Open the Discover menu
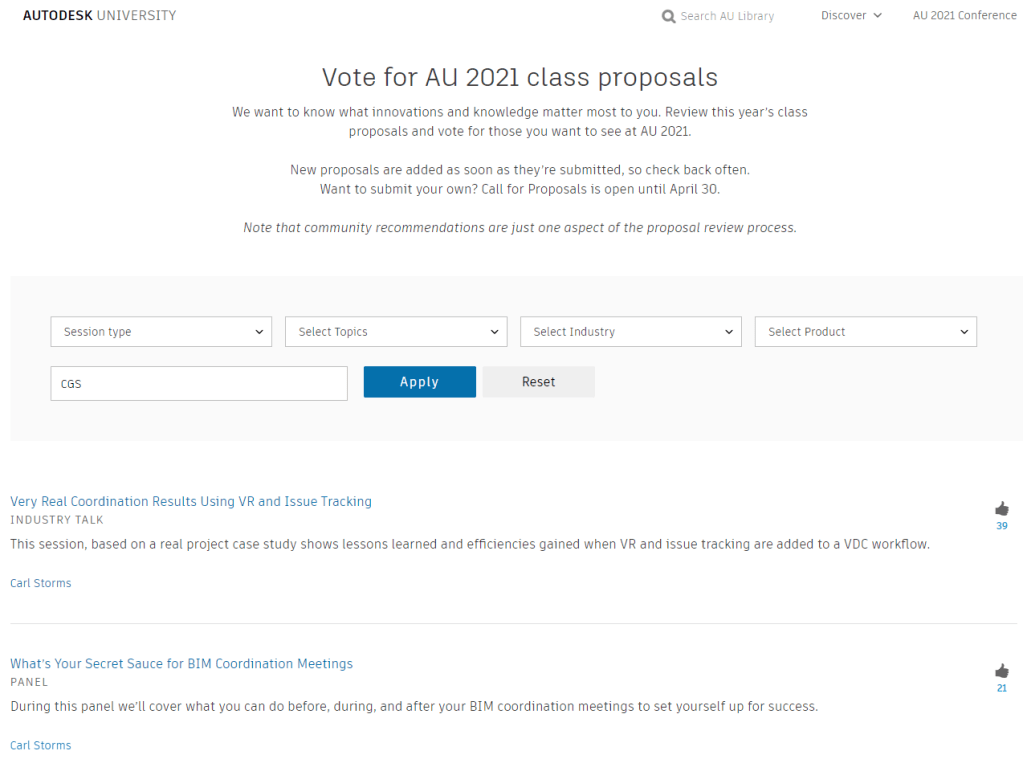Viewport: 1023px width, 763px height. 851,16
